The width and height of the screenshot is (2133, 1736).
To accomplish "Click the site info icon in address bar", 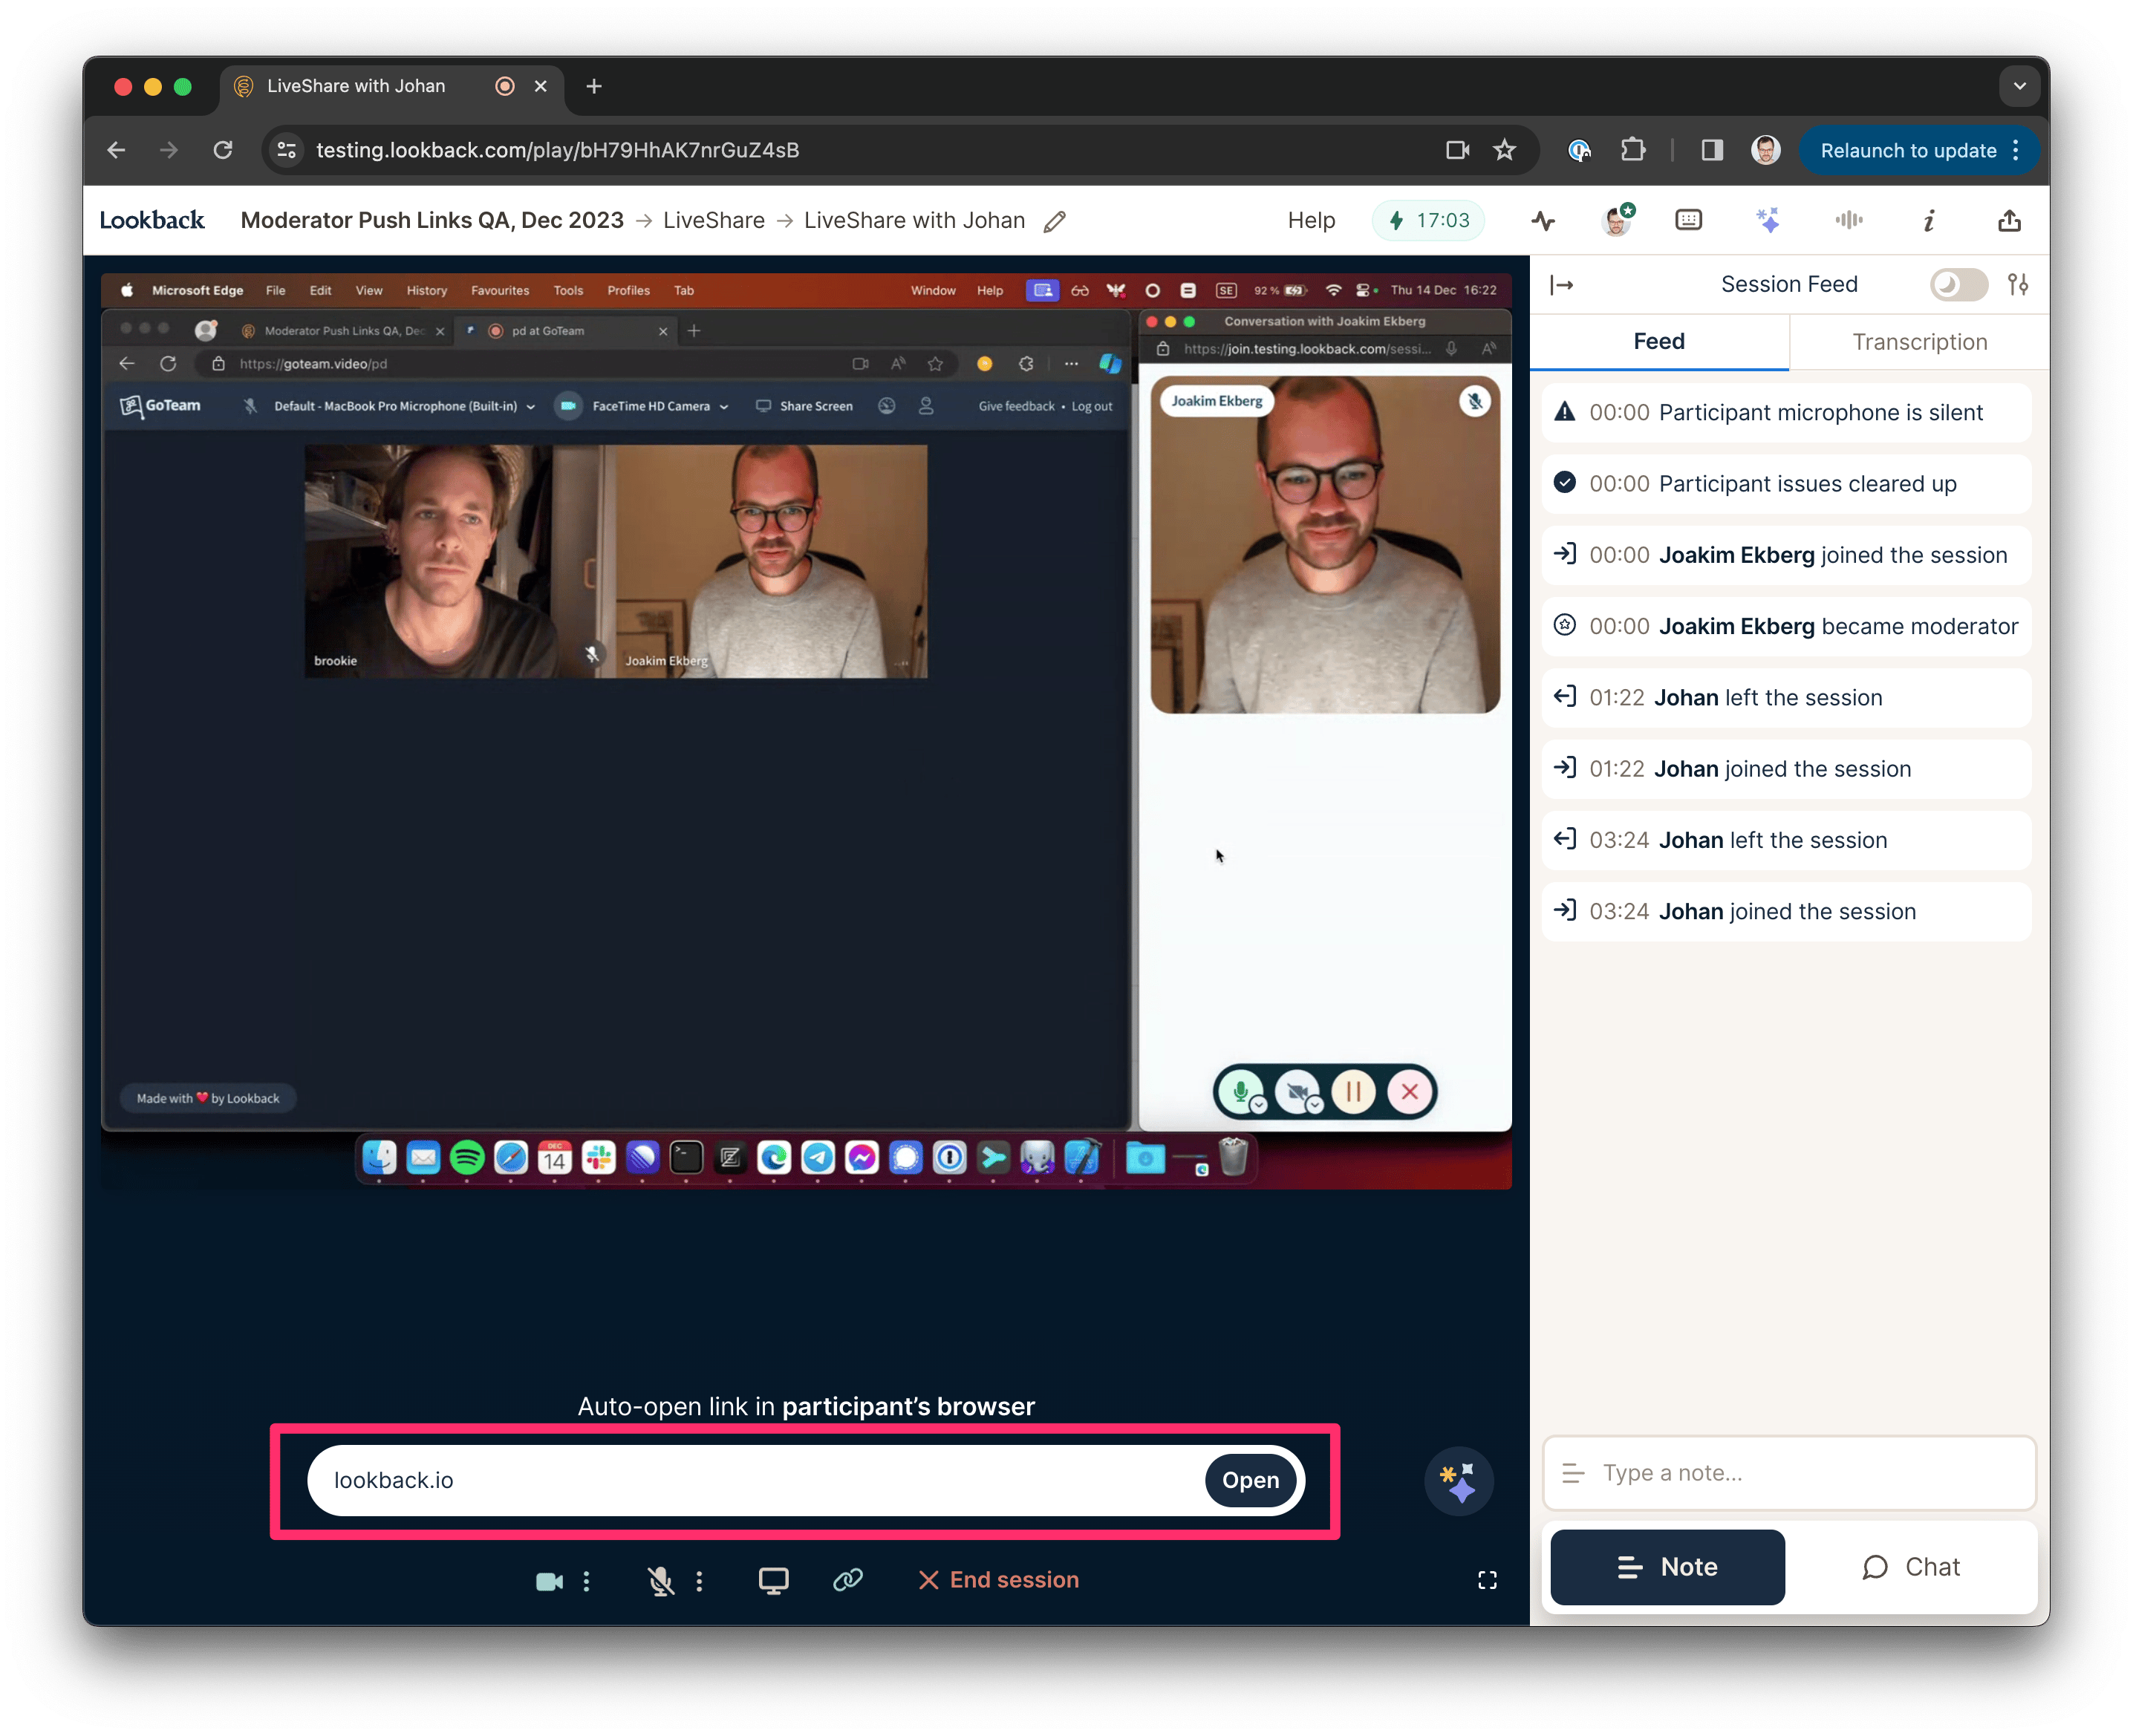I will pos(287,150).
